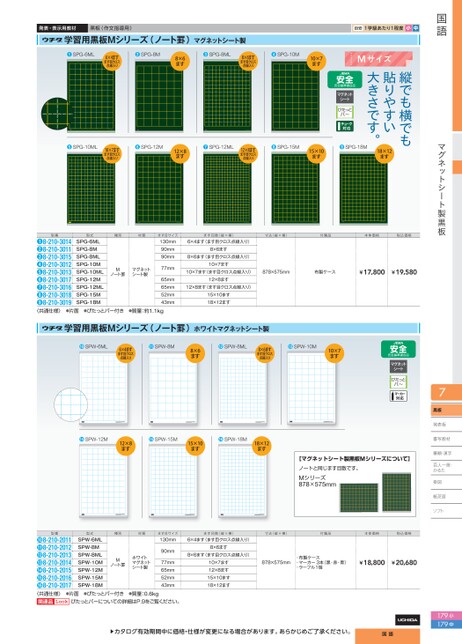
Task: Click product code 8-210-2017 in second table
Action: [x=55, y=585]
